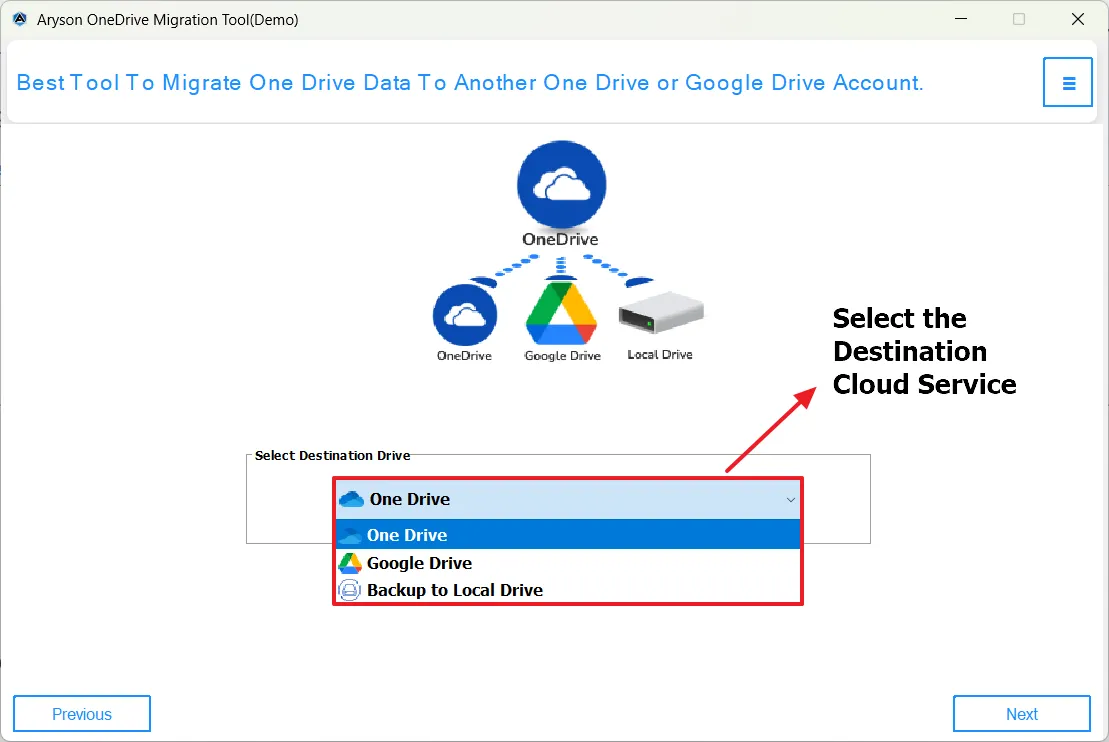Click the large OneDrive source cloud icon
Viewport: 1109px width, 742px height.
561,185
